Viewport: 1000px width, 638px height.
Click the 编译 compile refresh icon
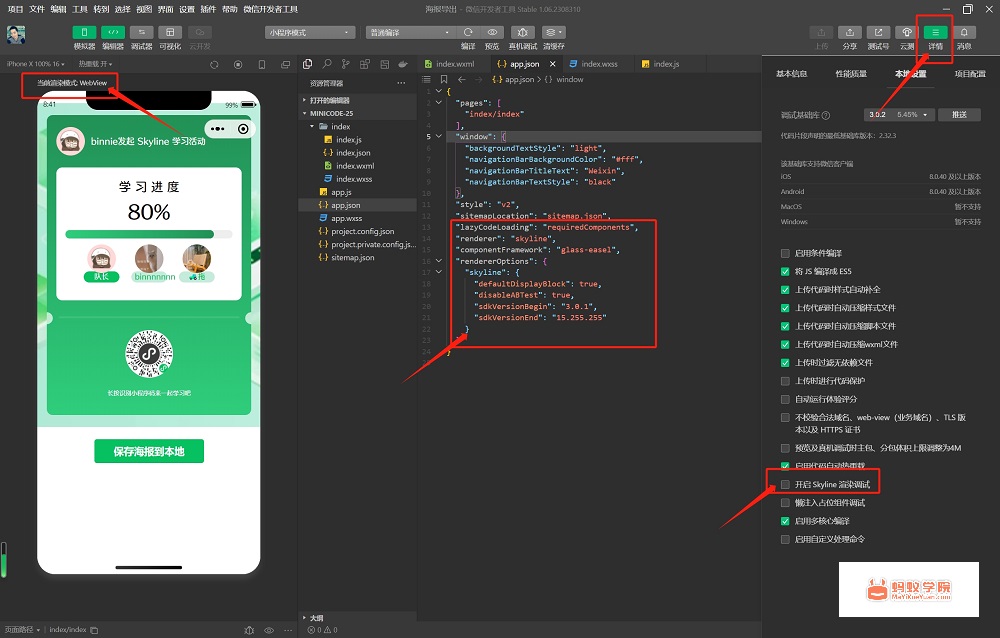pyautogui.click(x=468, y=33)
